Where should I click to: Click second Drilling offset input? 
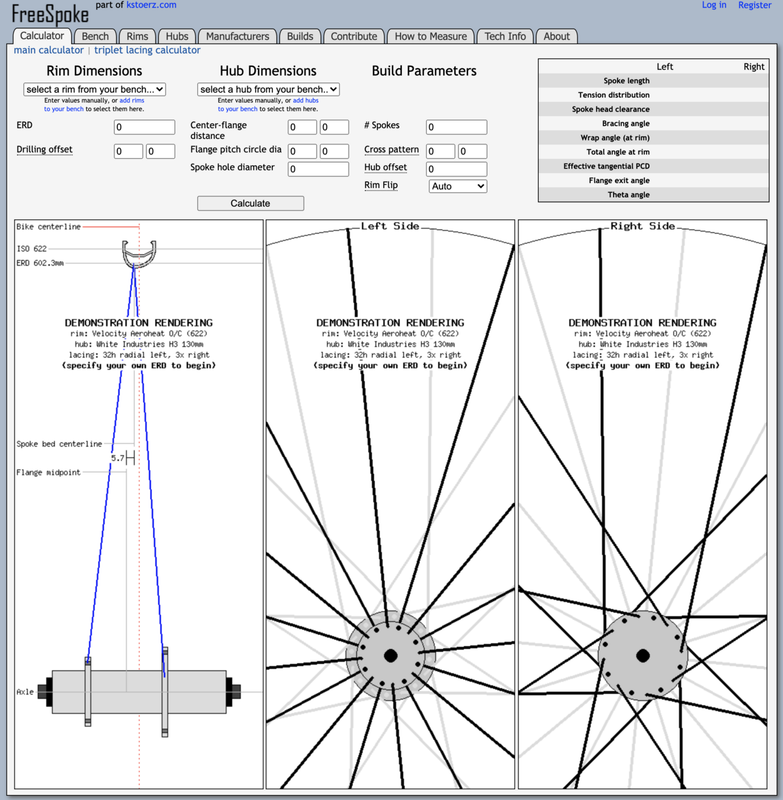160,152
